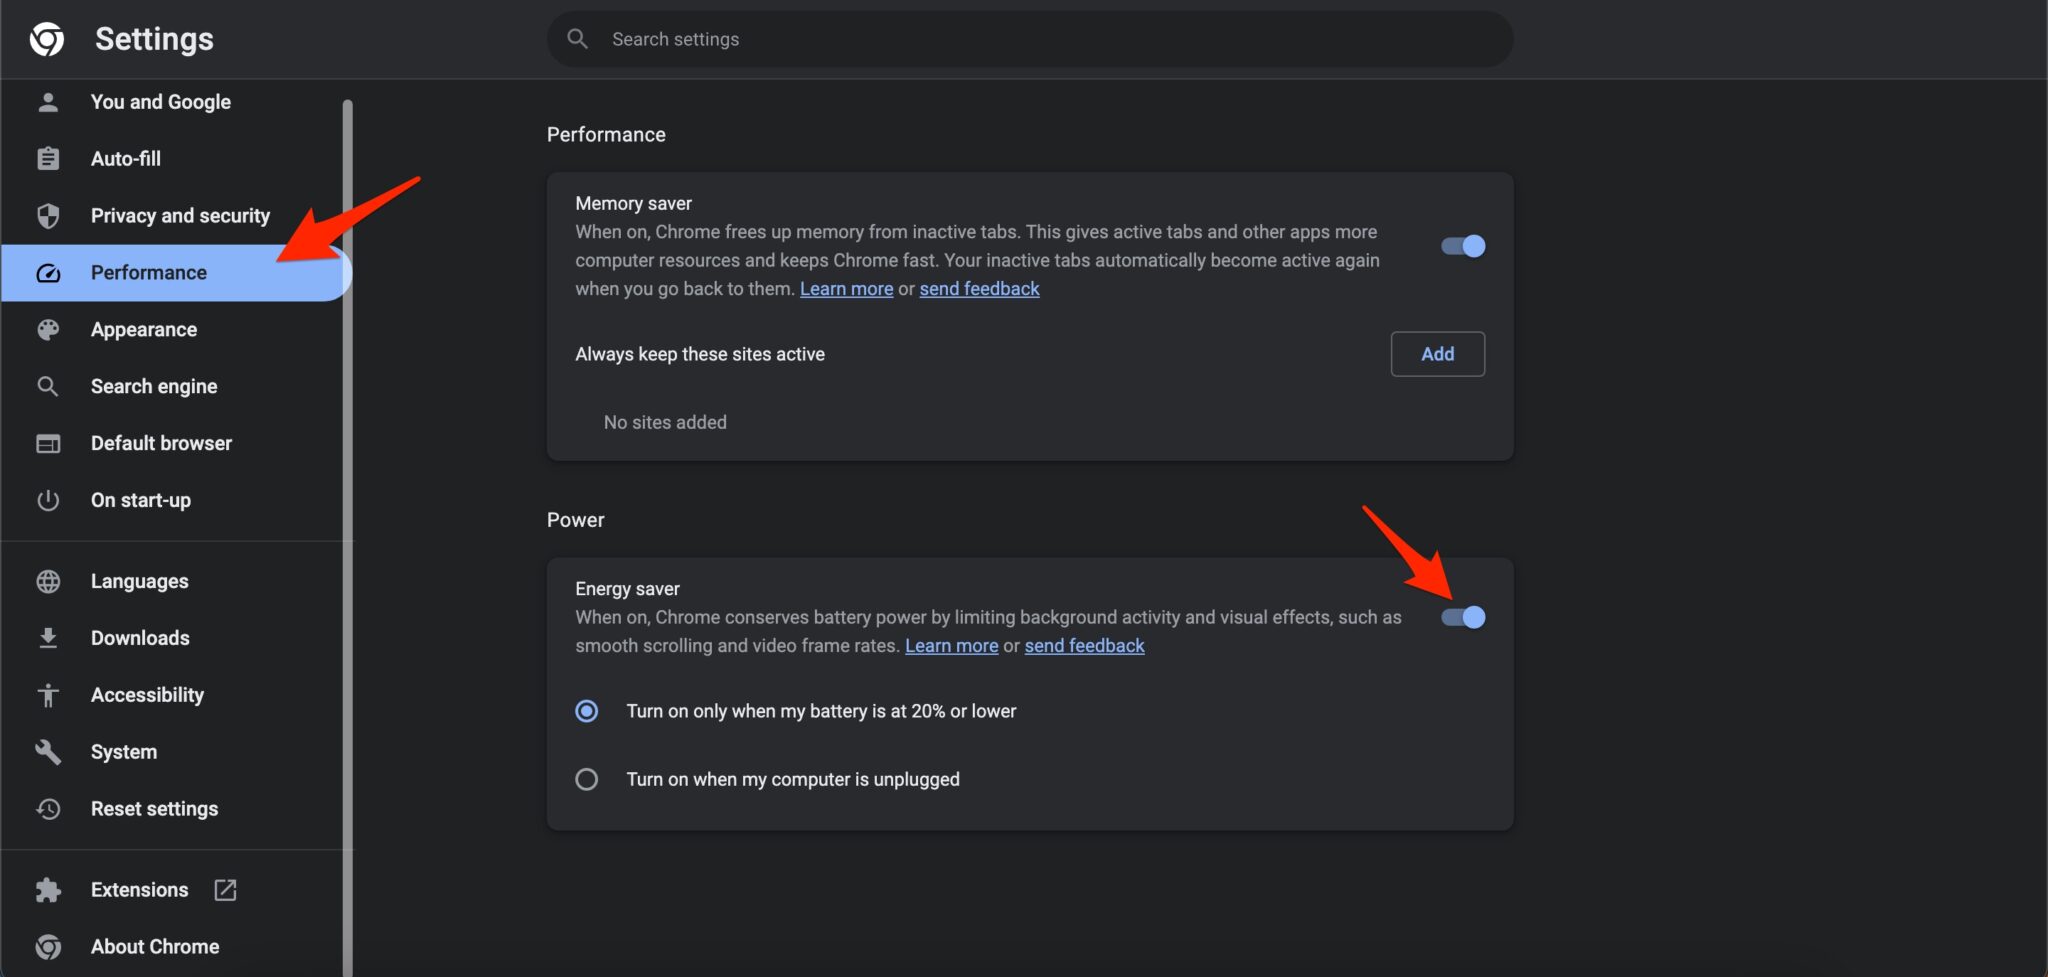Click the Auto-fill clipboard icon
Image resolution: width=2048 pixels, height=977 pixels.
[x=48, y=159]
